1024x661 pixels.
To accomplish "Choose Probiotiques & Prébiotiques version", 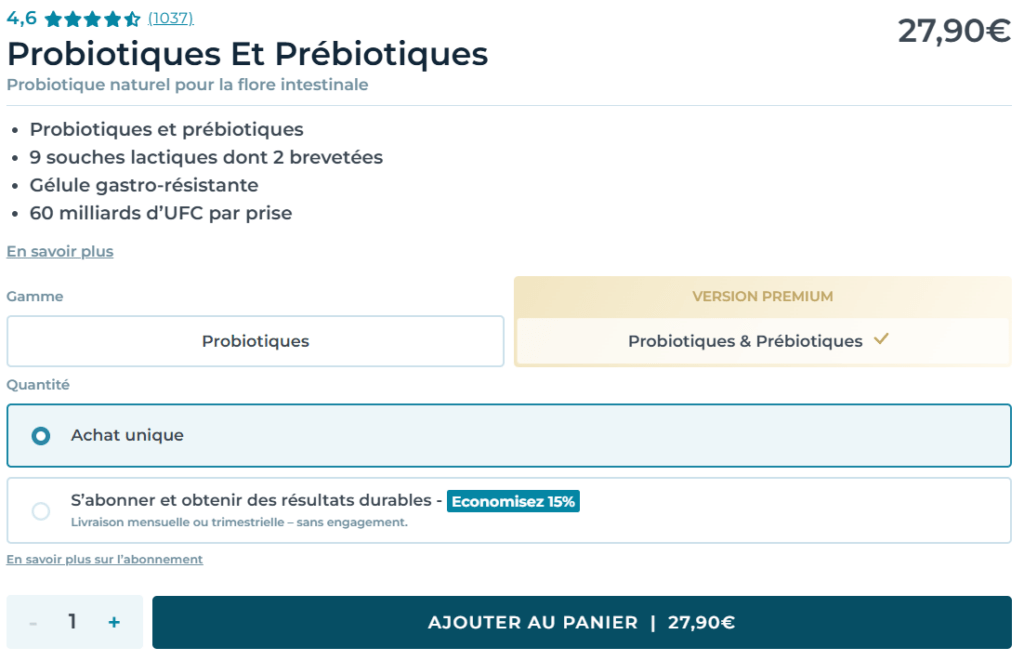I will pos(745,341).
